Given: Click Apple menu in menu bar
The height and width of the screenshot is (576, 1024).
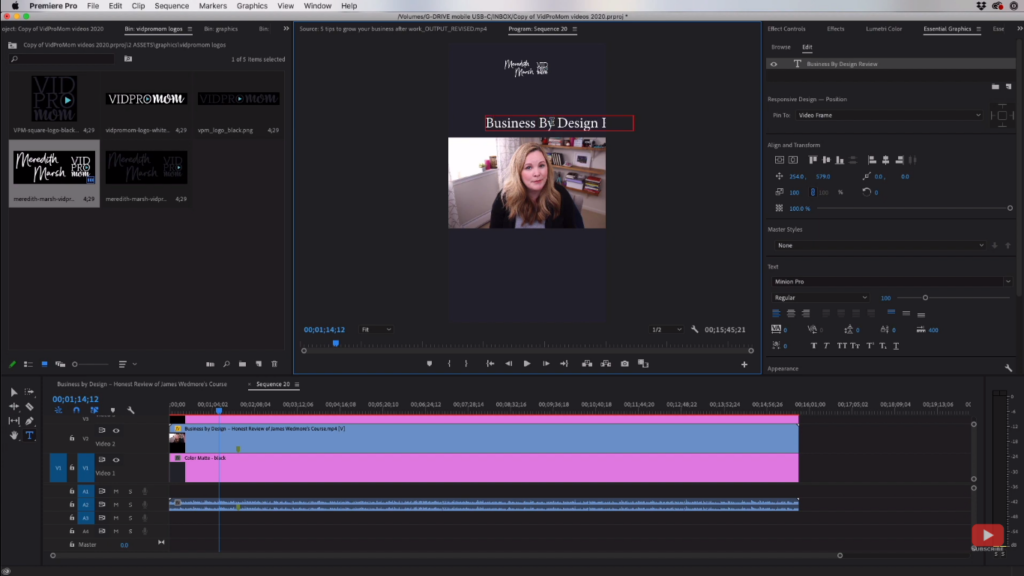Looking at the screenshot, I should pyautogui.click(x=14, y=6).
